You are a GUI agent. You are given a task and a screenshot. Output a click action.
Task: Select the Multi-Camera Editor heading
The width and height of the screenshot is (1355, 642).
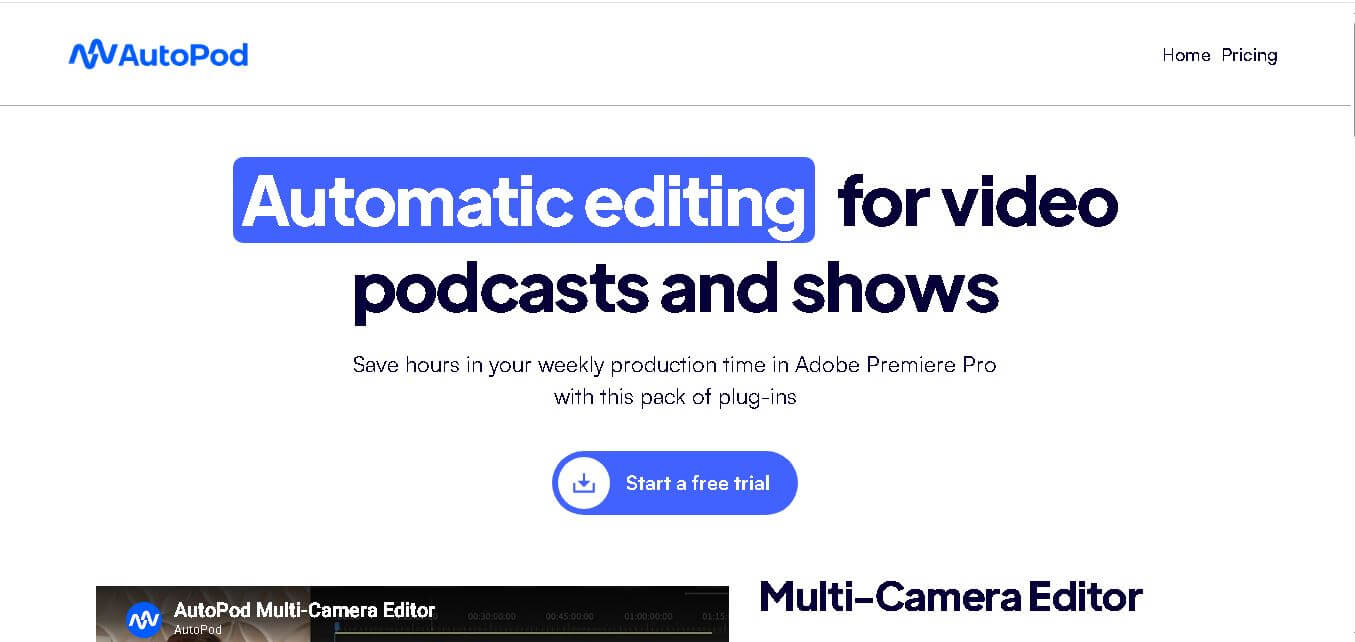[x=951, y=597]
